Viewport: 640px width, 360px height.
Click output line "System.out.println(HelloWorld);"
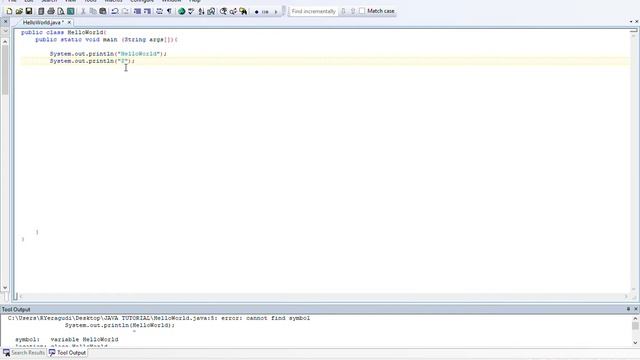pyautogui.click(x=120, y=325)
